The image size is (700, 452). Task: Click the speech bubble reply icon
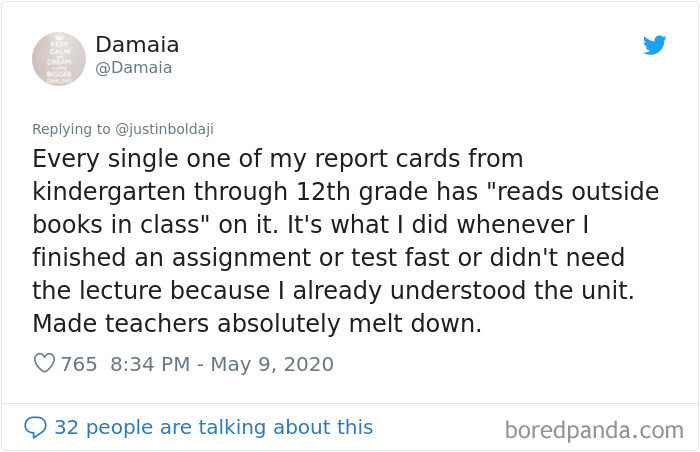(35, 427)
